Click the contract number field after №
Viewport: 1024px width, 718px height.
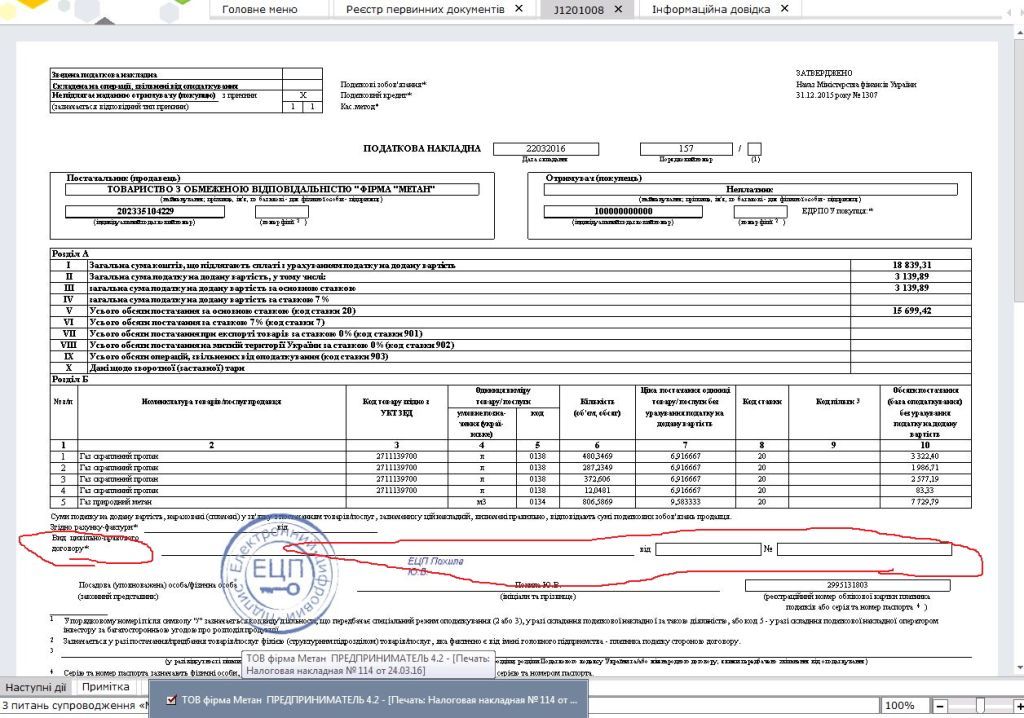(864, 549)
